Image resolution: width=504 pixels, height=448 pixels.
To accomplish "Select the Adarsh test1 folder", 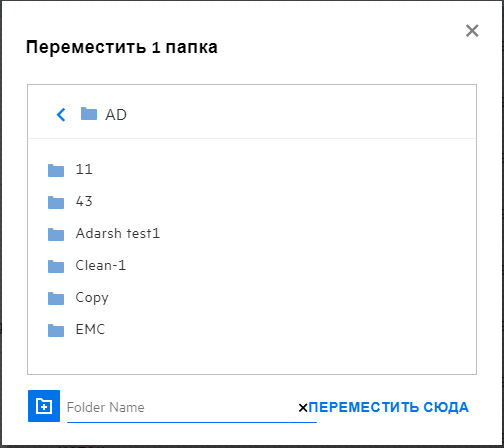I will 118,233.
